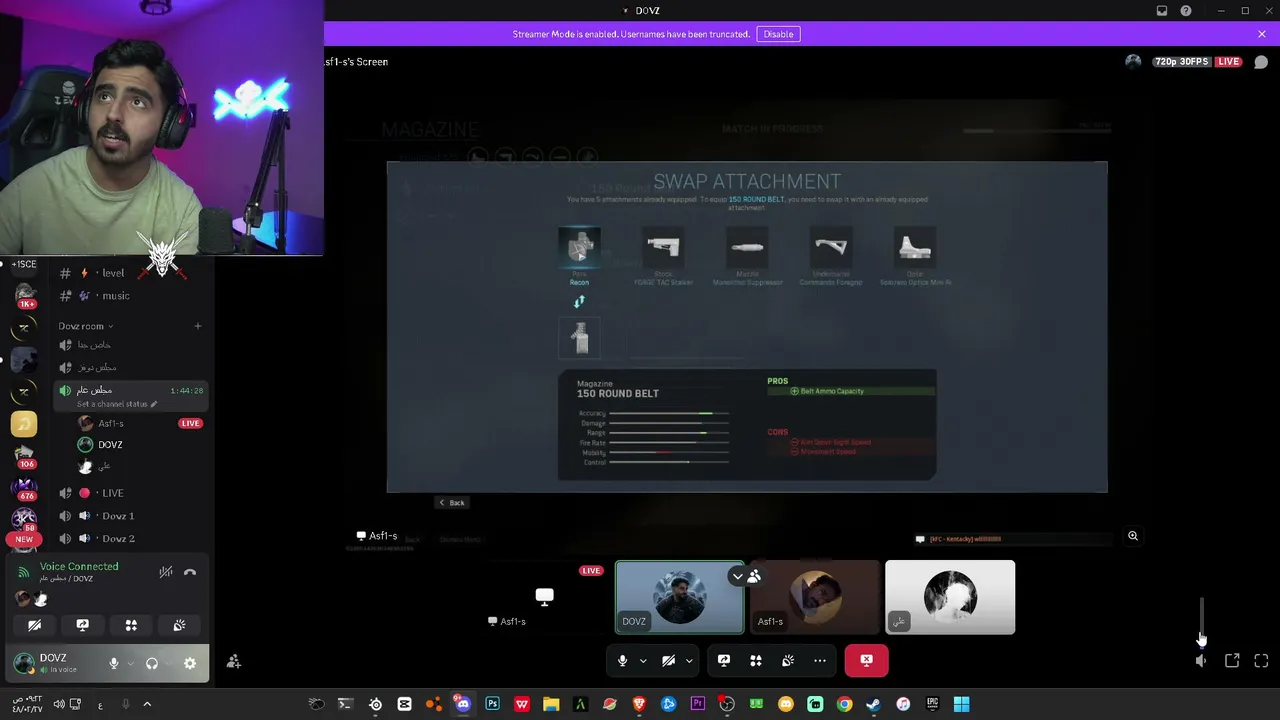Open Steam from the taskbar
Screen dimensions: 1280x720
[873, 704]
